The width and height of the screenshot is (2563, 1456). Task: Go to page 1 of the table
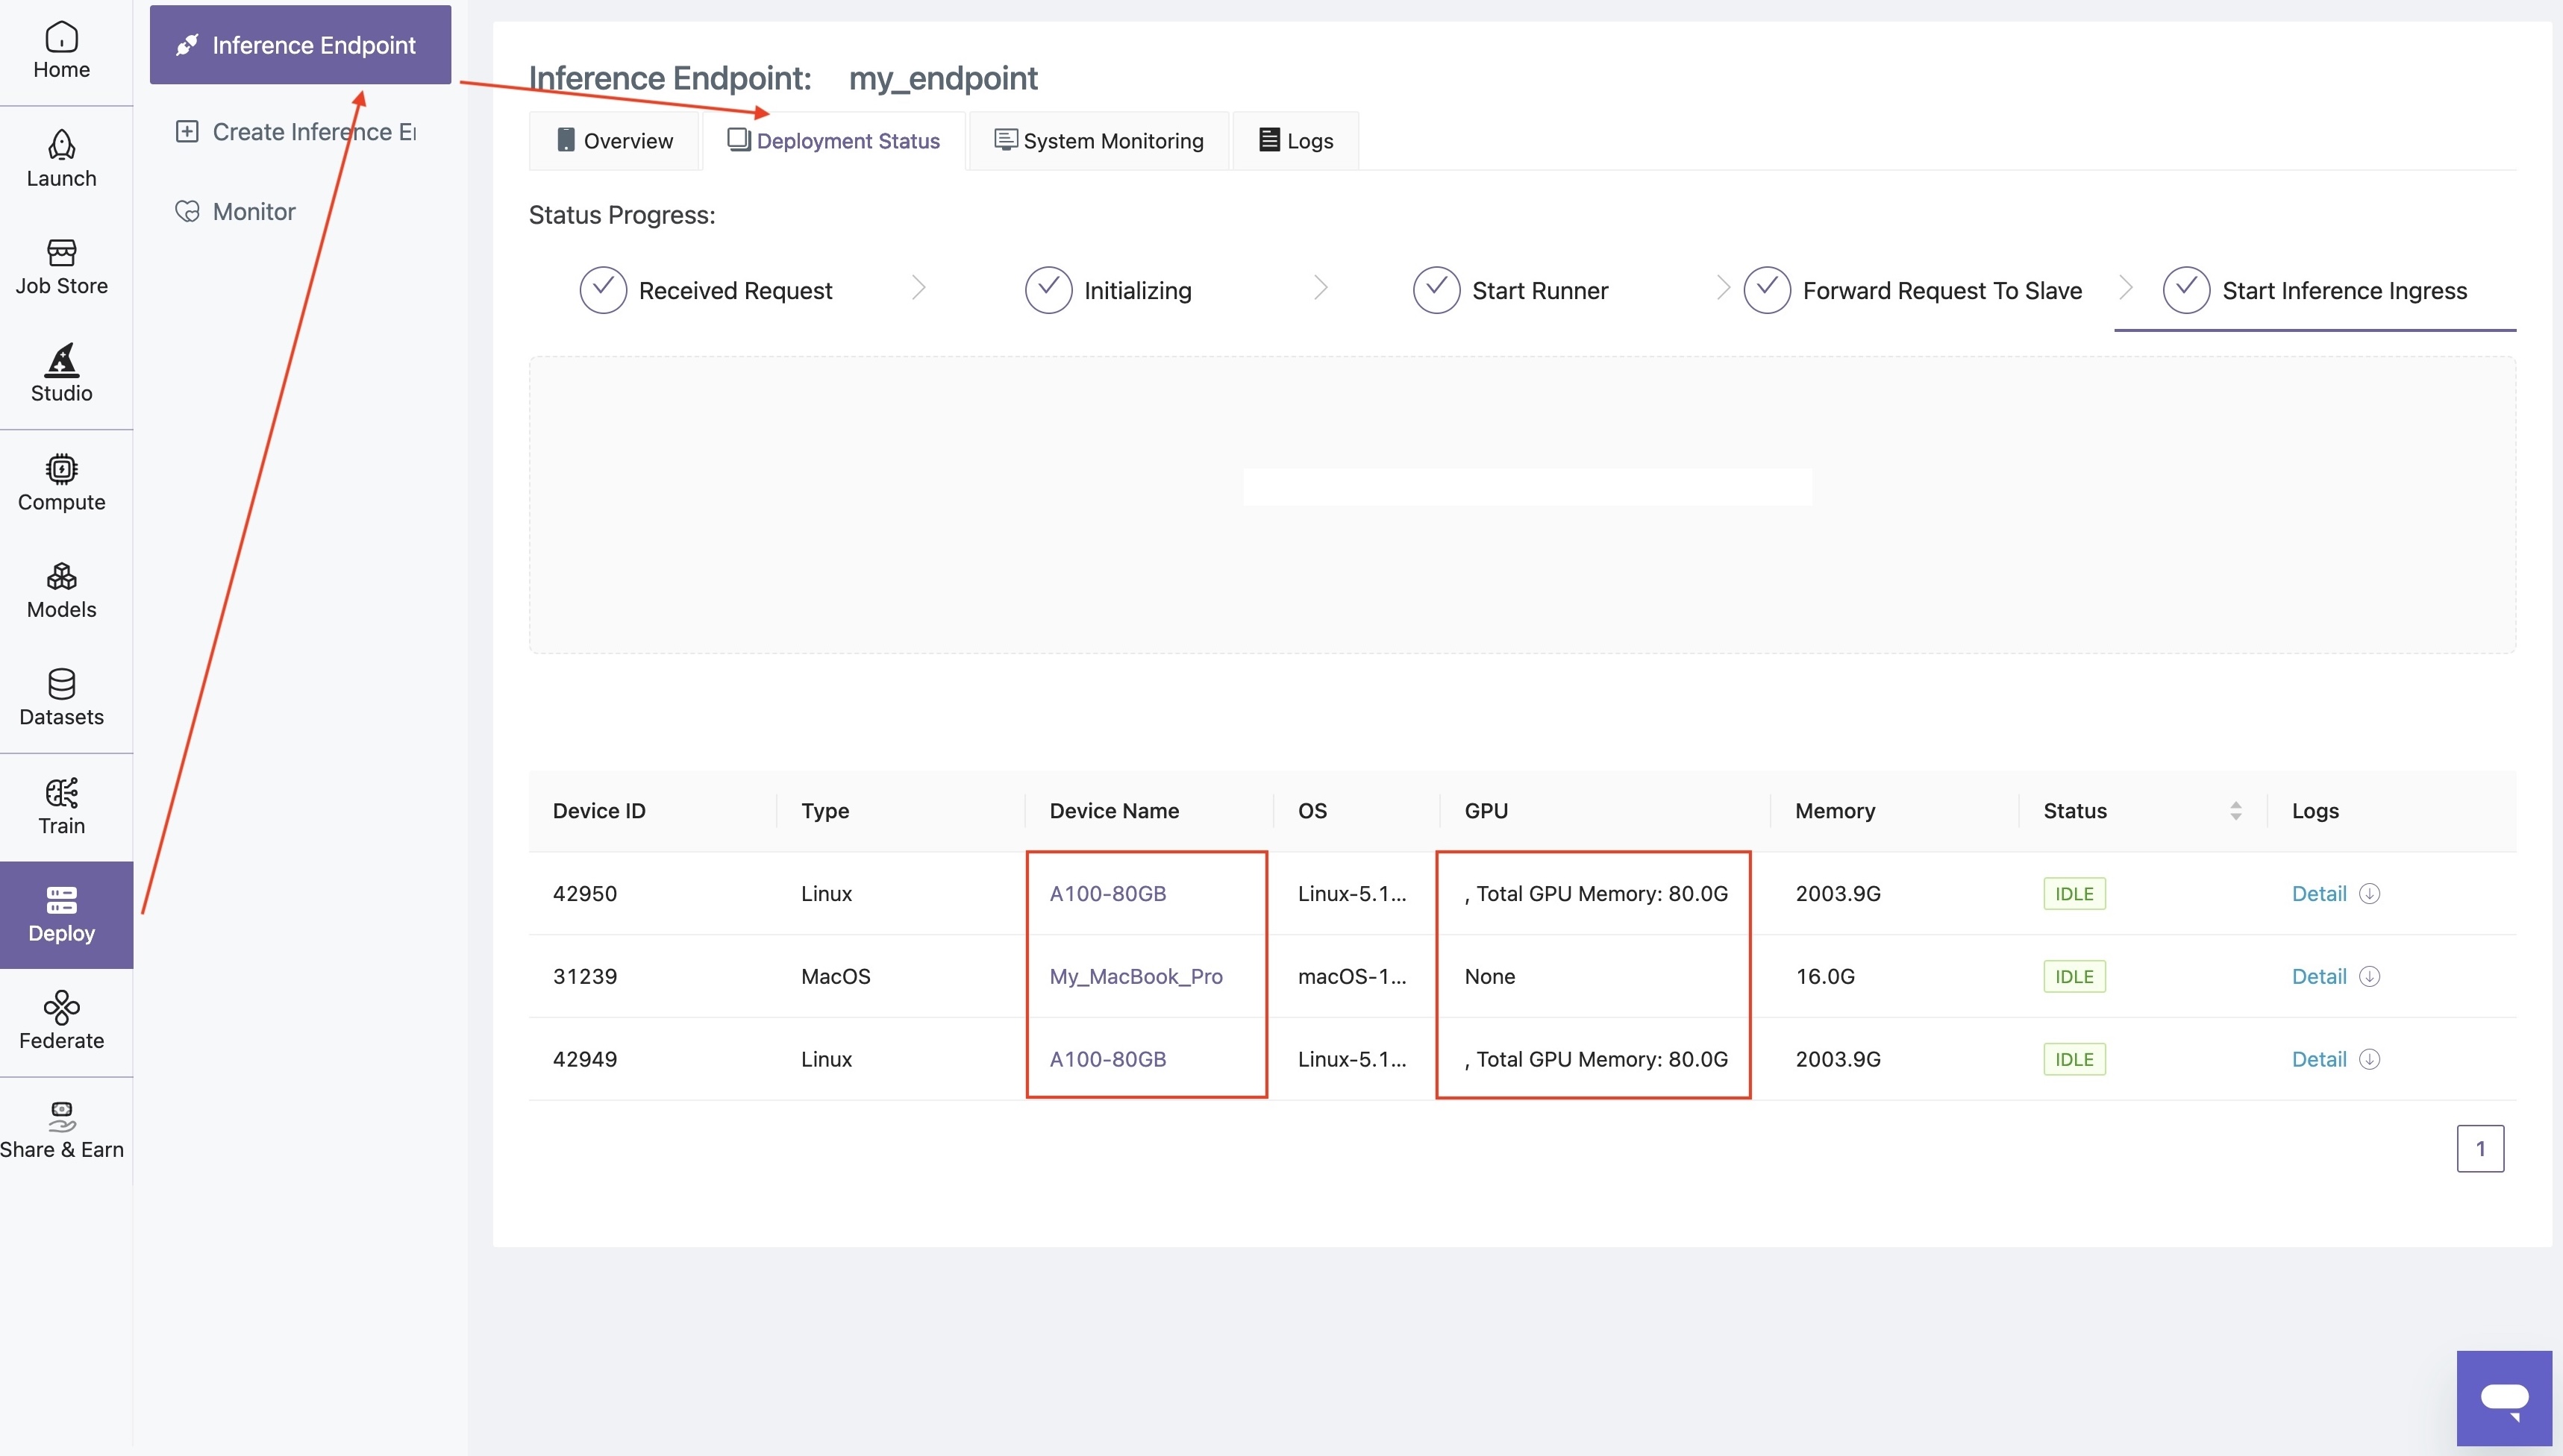pyautogui.click(x=2480, y=1148)
